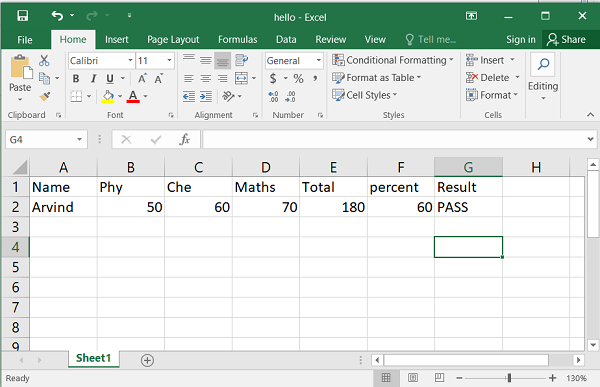Open the font size 11 dropdown
Screen dimensions: 600x387
tap(169, 60)
